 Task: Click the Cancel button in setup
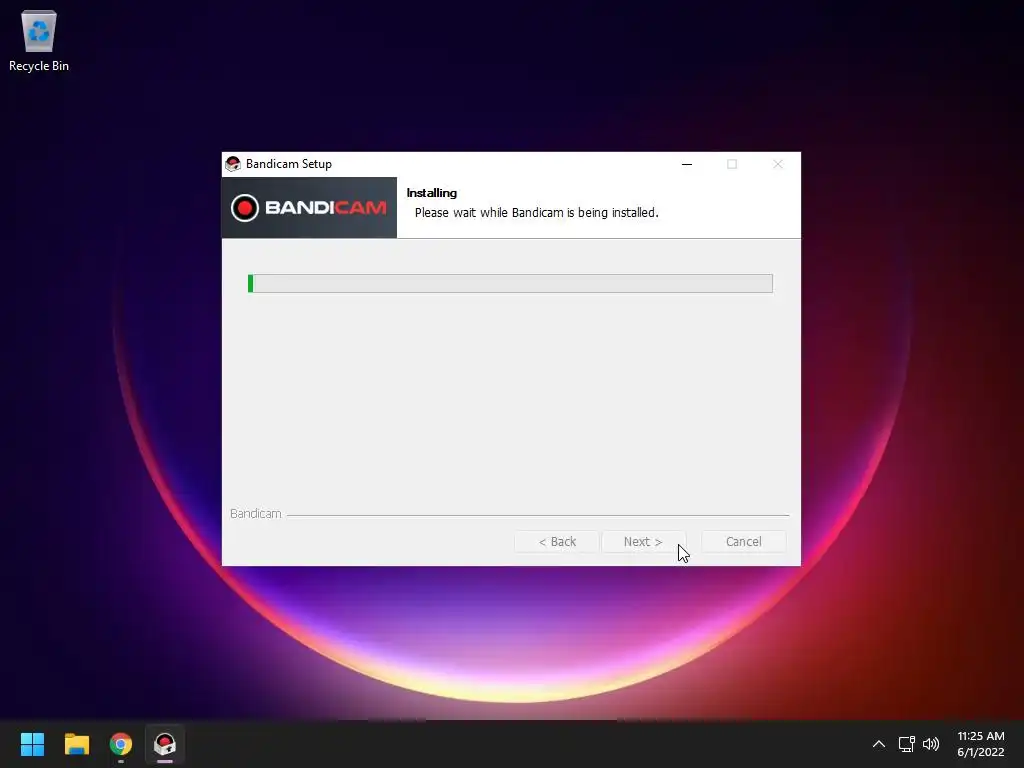point(743,541)
